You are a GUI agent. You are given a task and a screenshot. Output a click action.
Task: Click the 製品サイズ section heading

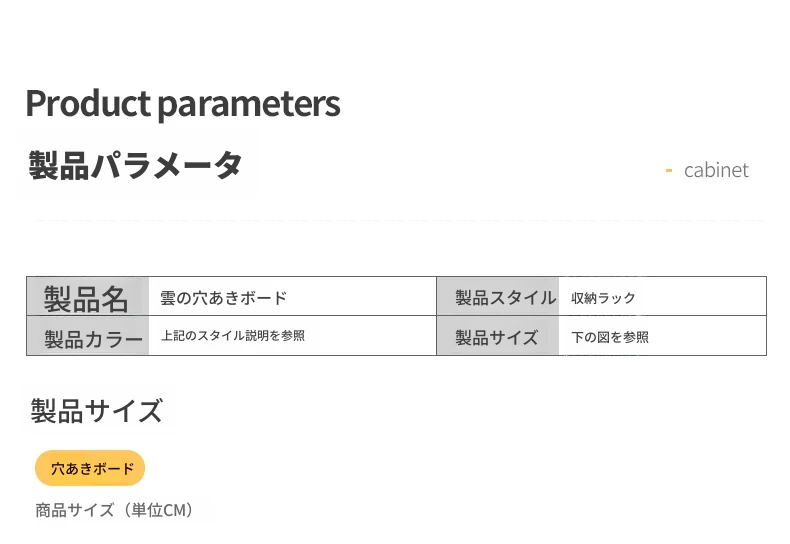97,411
